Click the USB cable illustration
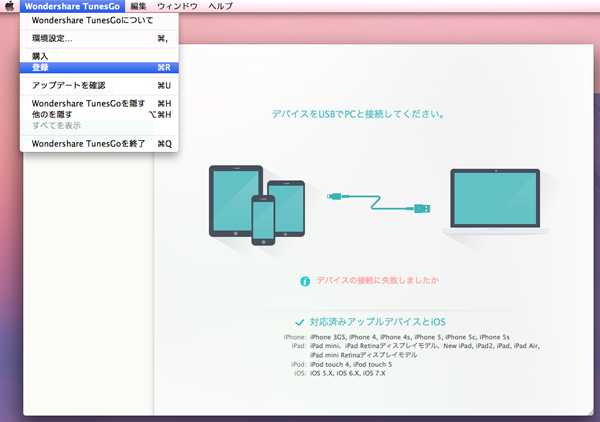600x422 pixels. pos(378,202)
